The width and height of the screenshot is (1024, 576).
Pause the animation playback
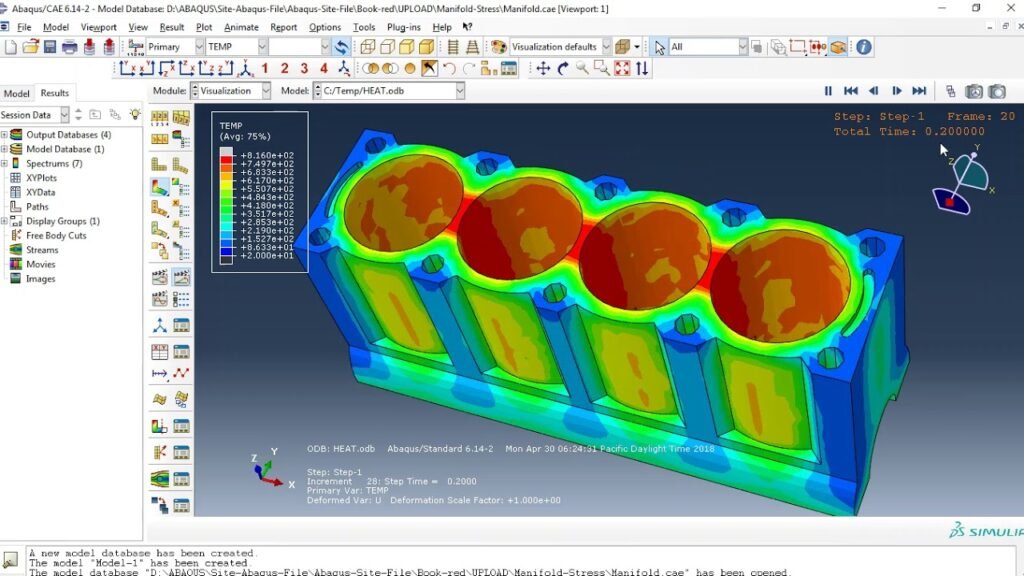828,91
